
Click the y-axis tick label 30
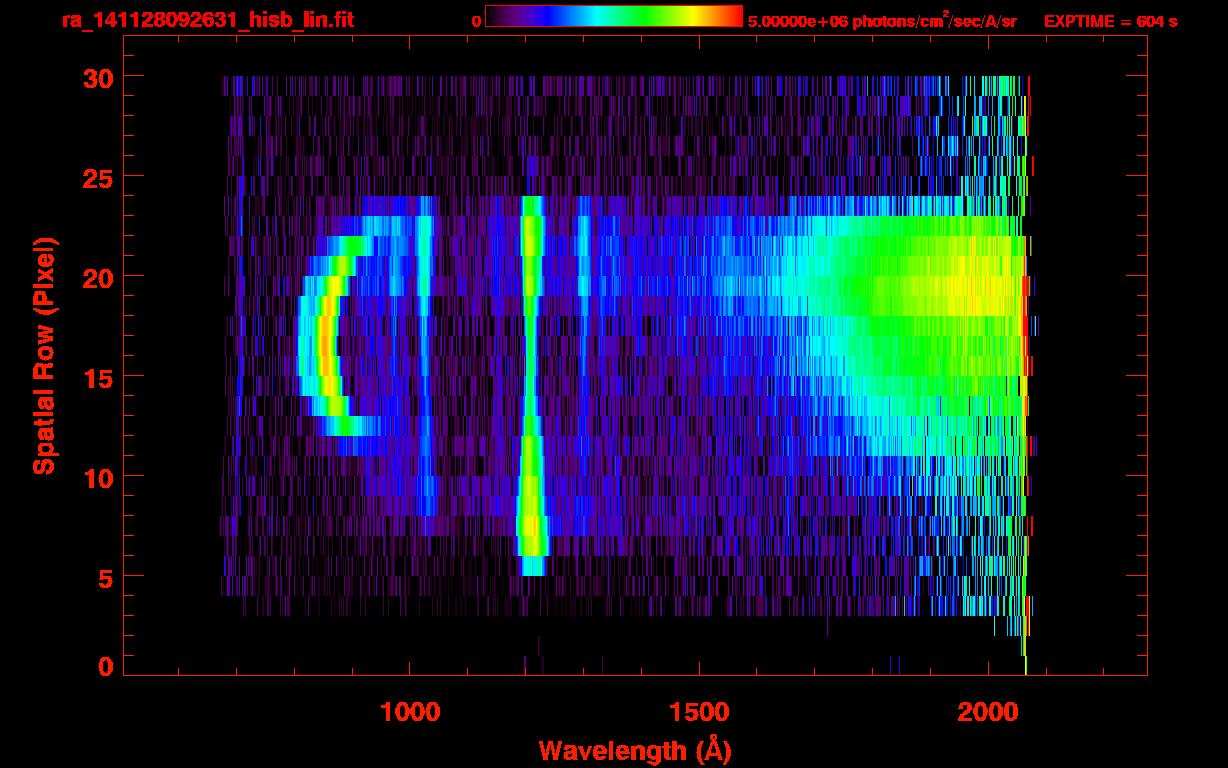tap(98, 77)
